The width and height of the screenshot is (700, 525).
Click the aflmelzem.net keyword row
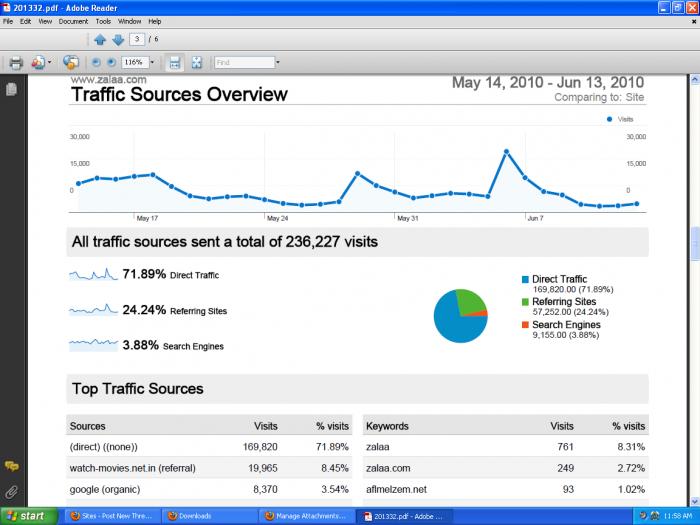(505, 489)
